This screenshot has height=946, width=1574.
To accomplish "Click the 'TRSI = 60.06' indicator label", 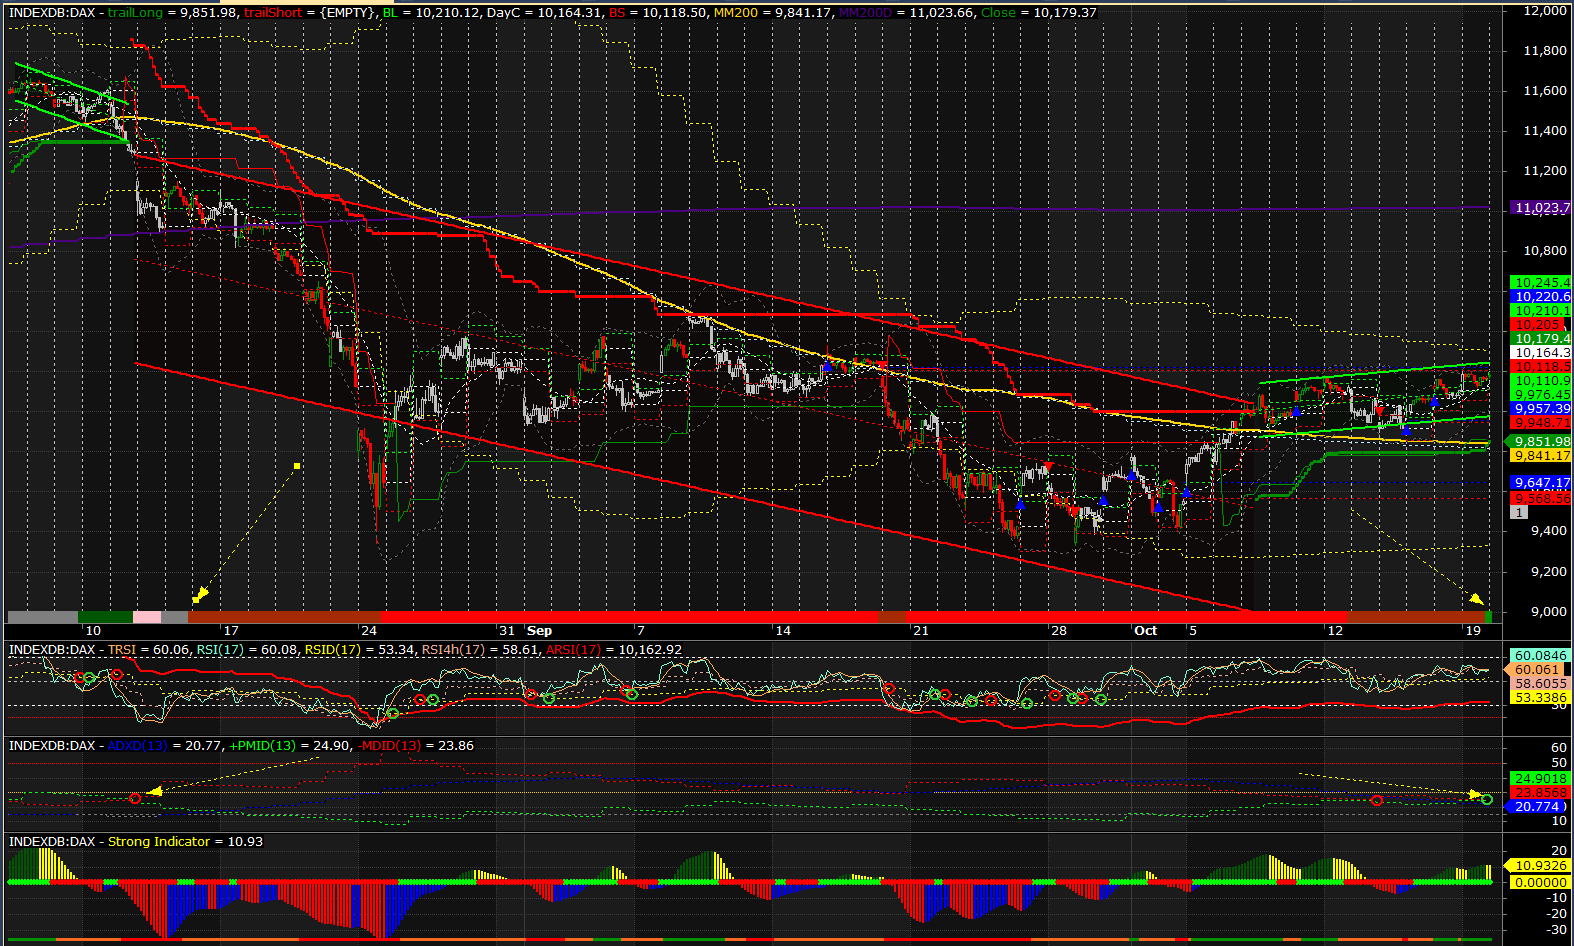I will [148, 650].
